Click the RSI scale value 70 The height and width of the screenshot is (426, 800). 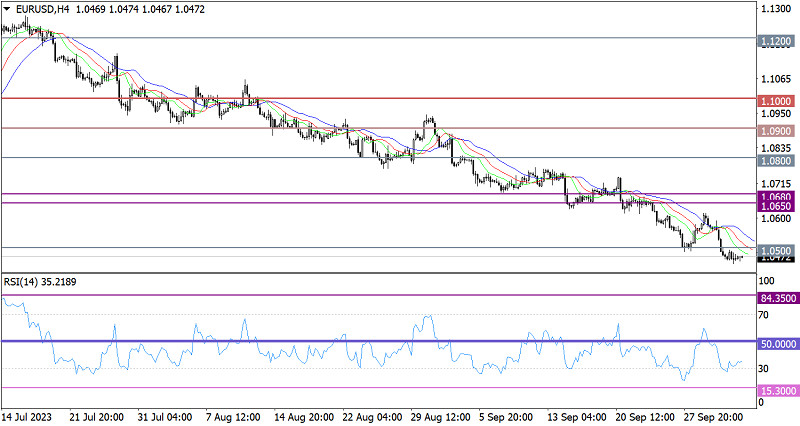point(763,315)
